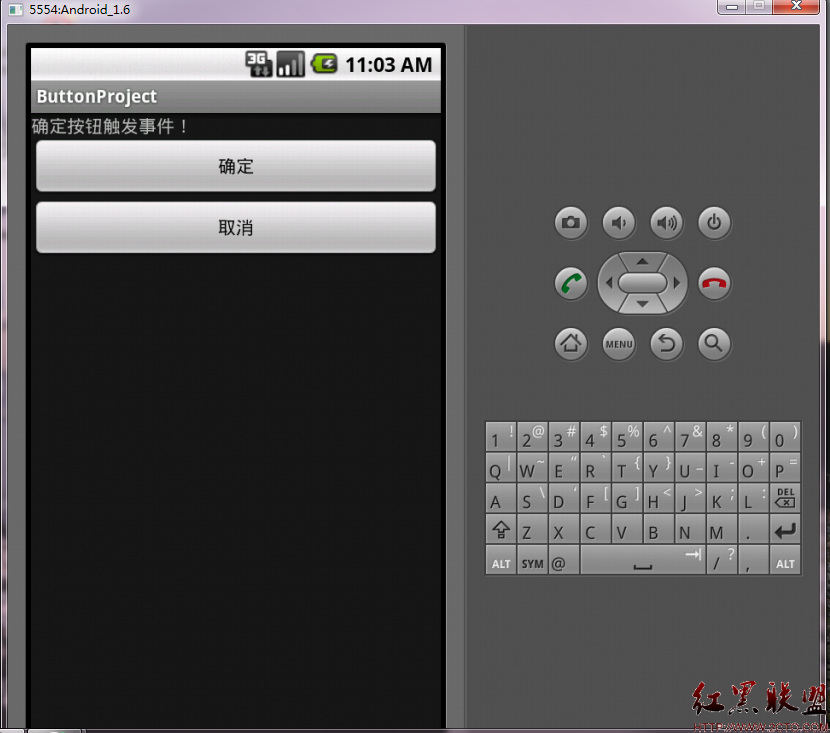
Task: Click the 取消 button
Action: coord(236,227)
